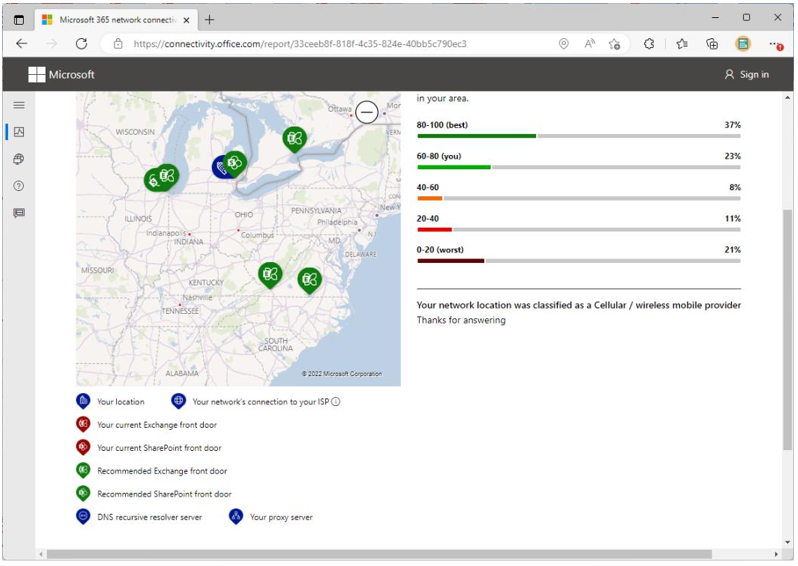Click the Your location legend icon
798x566 pixels.
point(83,401)
